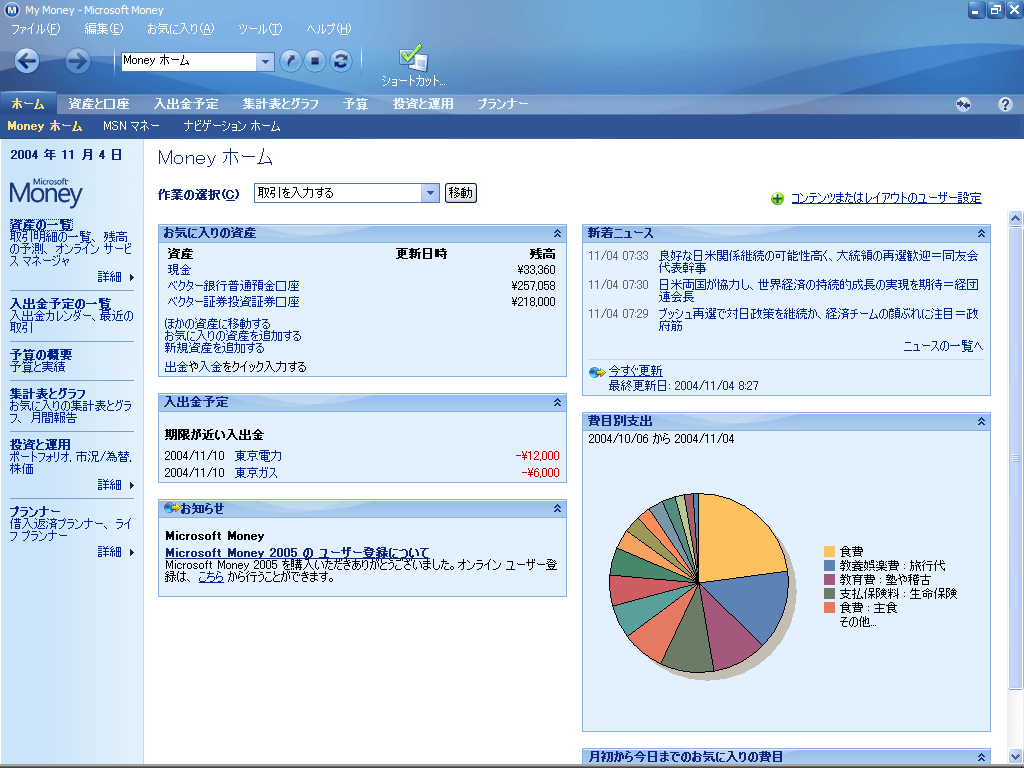1024x768 pixels.
Task: Open the 東京ガス bill link
Action: pos(256,473)
